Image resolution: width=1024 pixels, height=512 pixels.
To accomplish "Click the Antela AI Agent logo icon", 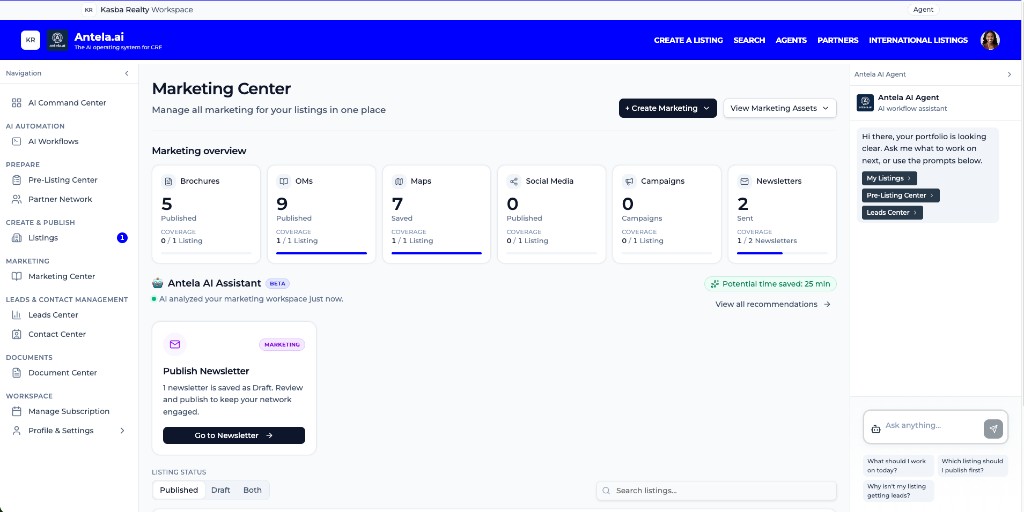I will (x=865, y=103).
